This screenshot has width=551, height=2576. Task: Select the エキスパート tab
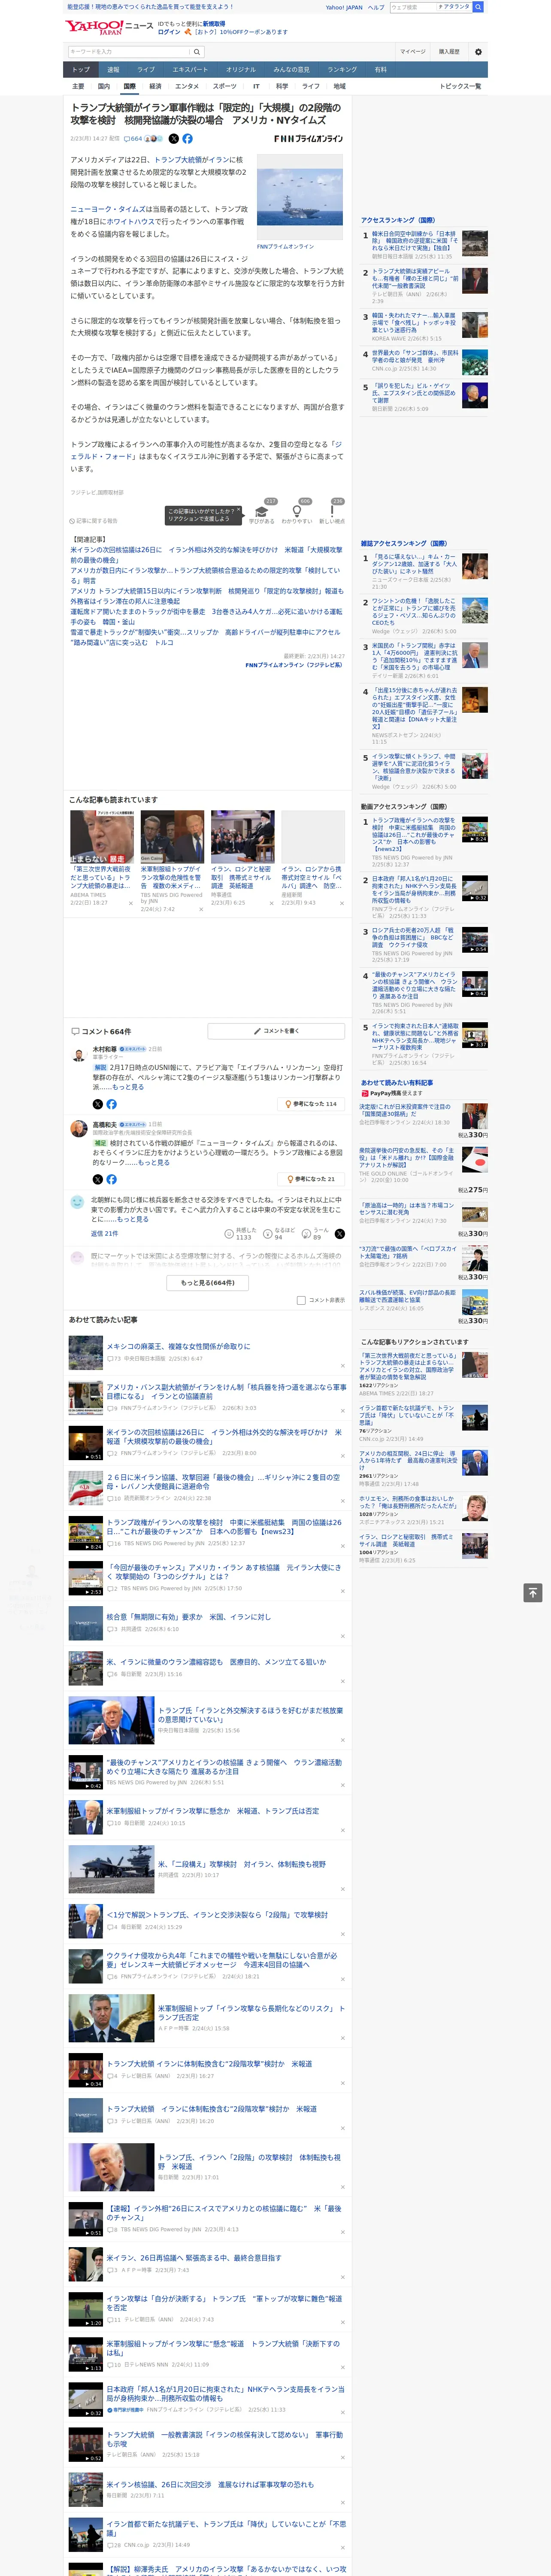190,70
